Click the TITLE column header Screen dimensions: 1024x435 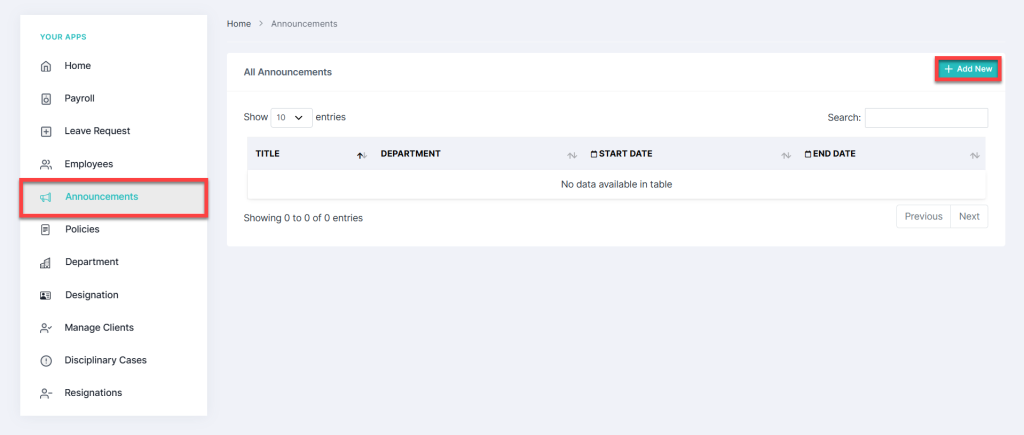[310, 154]
